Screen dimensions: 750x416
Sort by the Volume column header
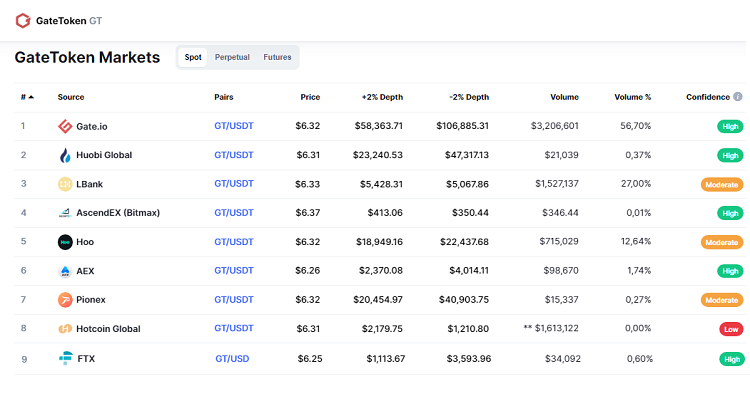pyautogui.click(x=564, y=97)
